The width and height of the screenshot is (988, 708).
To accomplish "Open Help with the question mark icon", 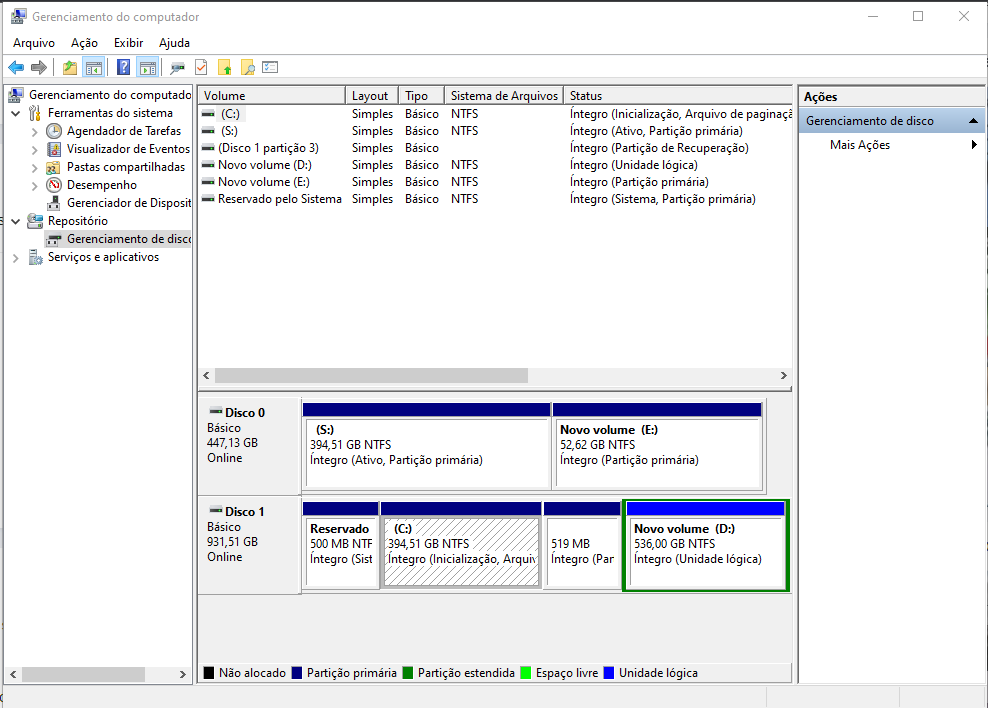I will pos(124,67).
